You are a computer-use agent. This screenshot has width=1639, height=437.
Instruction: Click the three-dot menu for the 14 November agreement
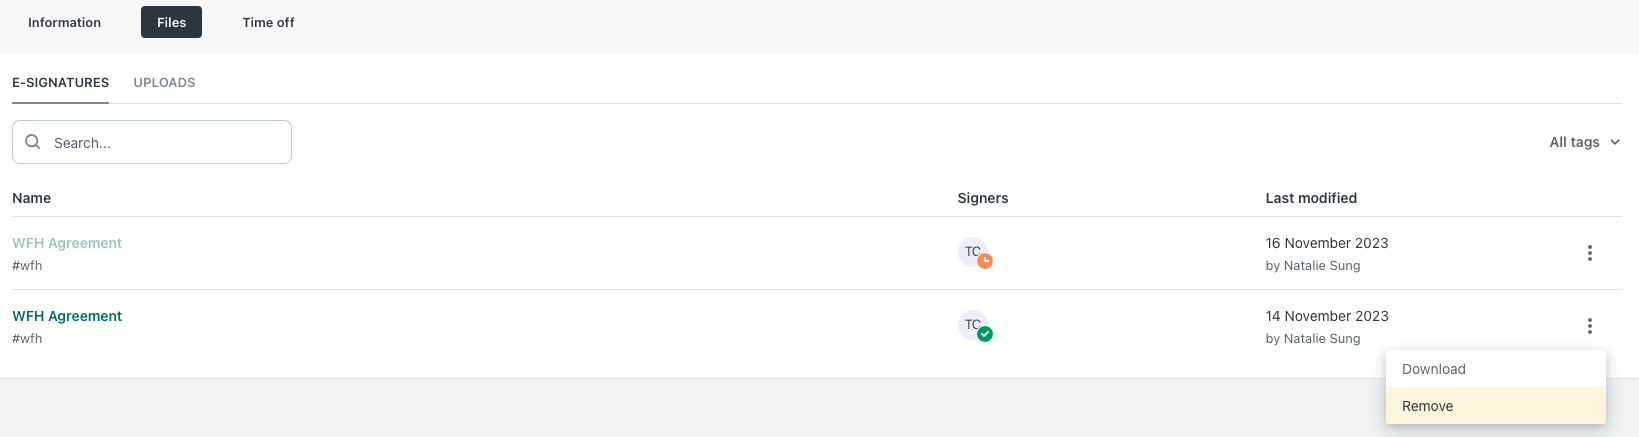click(1589, 326)
